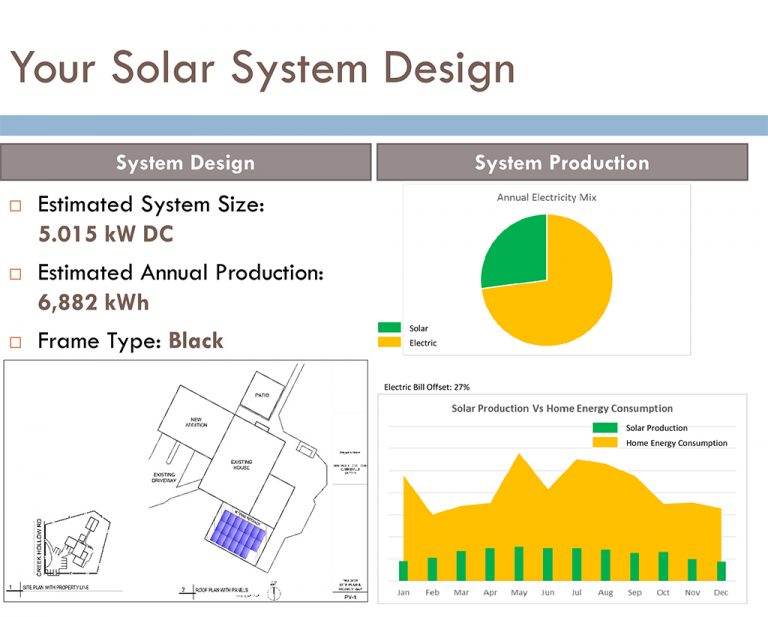768x617 pixels.
Task: Click green Solar Production legend marker in bar chart
Action: click(606, 428)
